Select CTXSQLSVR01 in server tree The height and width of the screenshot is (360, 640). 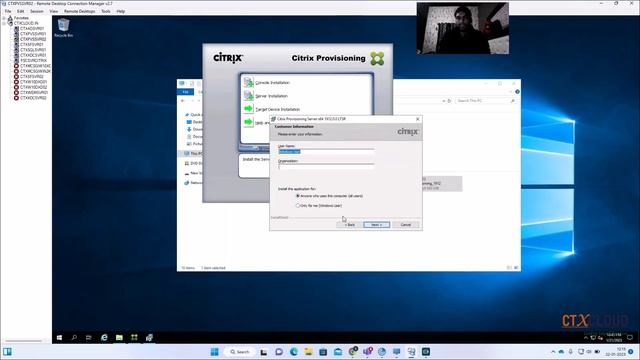[x=33, y=50]
